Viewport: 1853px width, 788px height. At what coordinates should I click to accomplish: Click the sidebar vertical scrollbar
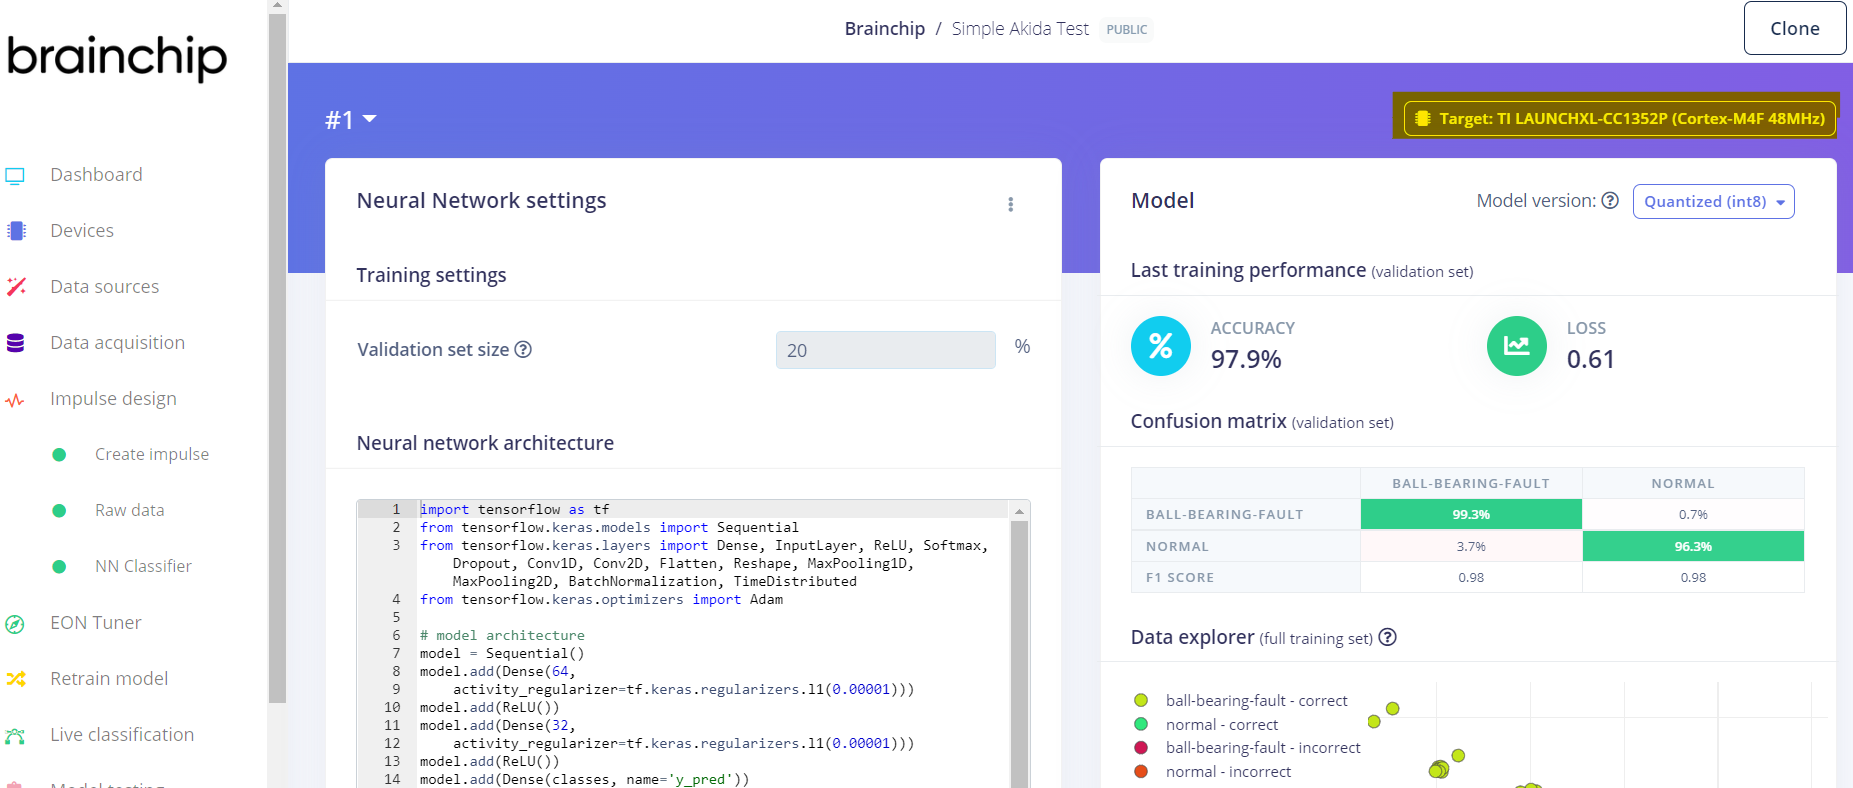click(278, 360)
